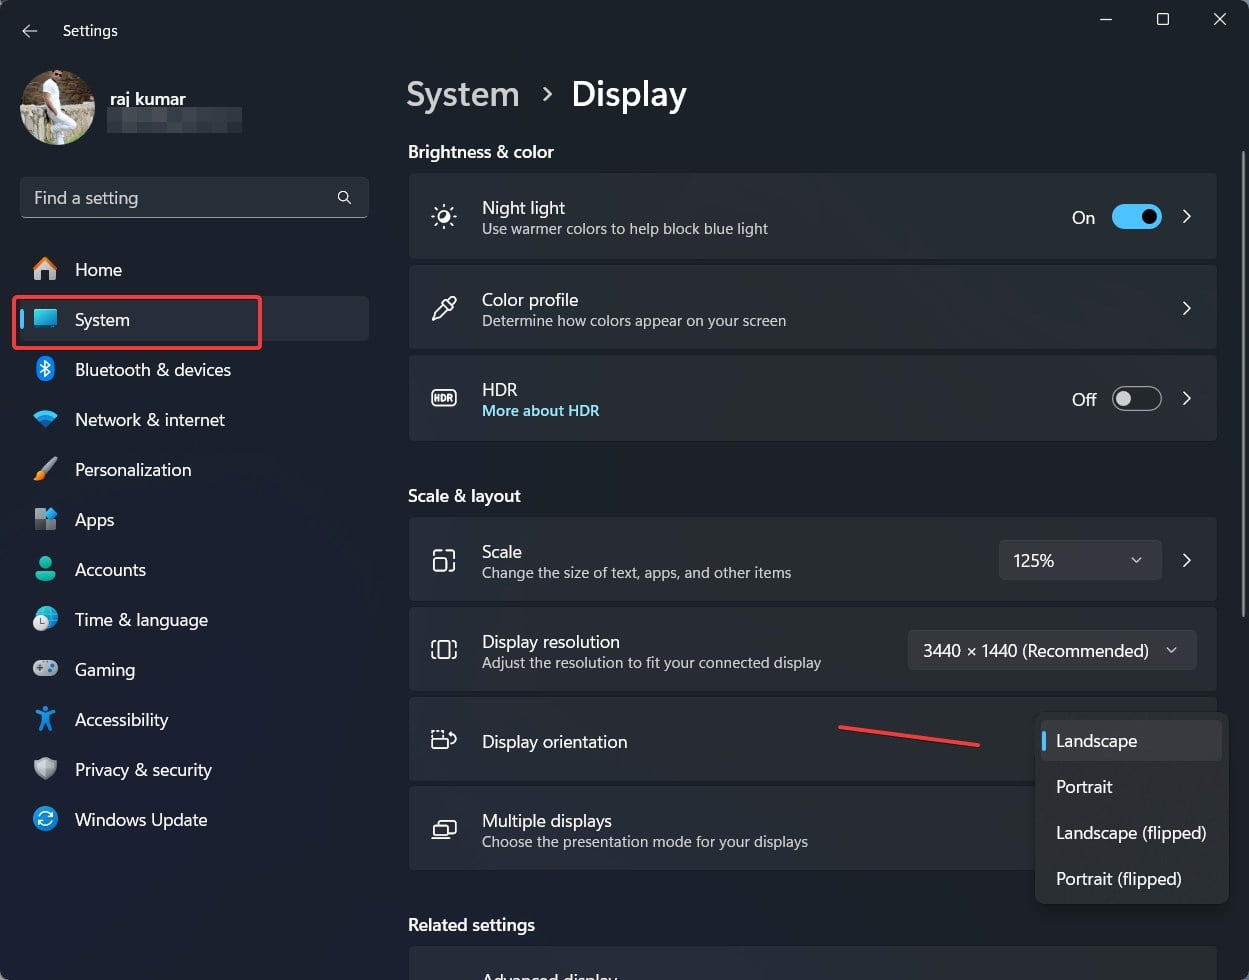The width and height of the screenshot is (1249, 980).
Task: Open the Display resolution dropdown
Action: [1051, 651]
